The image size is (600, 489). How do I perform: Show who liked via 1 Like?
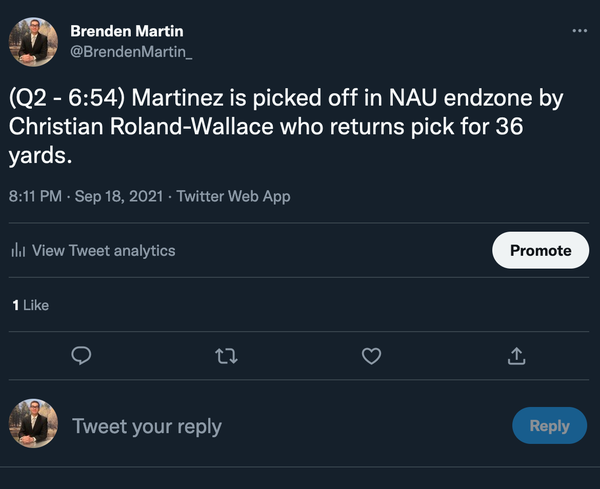pyautogui.click(x=30, y=305)
